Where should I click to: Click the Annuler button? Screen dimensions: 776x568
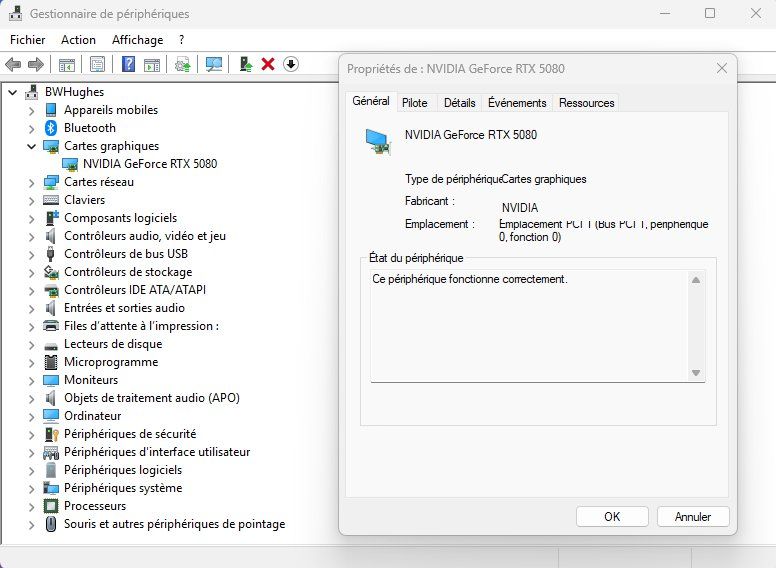tap(693, 517)
